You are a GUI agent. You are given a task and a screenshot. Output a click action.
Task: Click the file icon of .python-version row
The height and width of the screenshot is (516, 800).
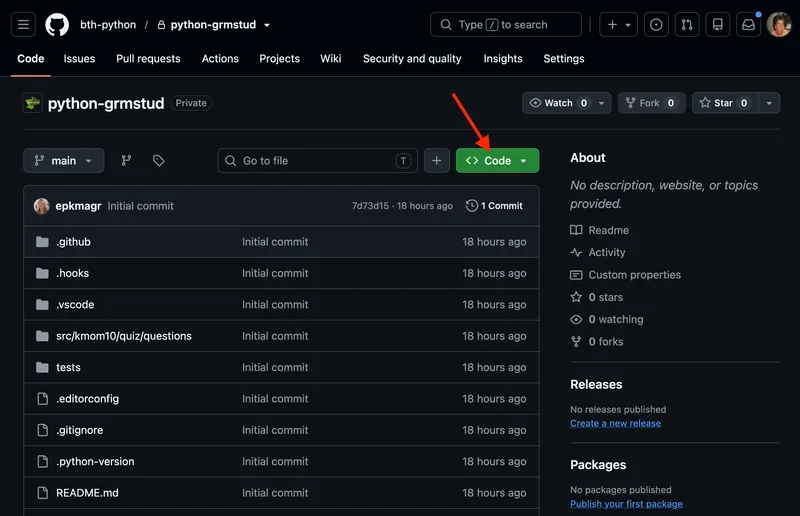[43, 461]
